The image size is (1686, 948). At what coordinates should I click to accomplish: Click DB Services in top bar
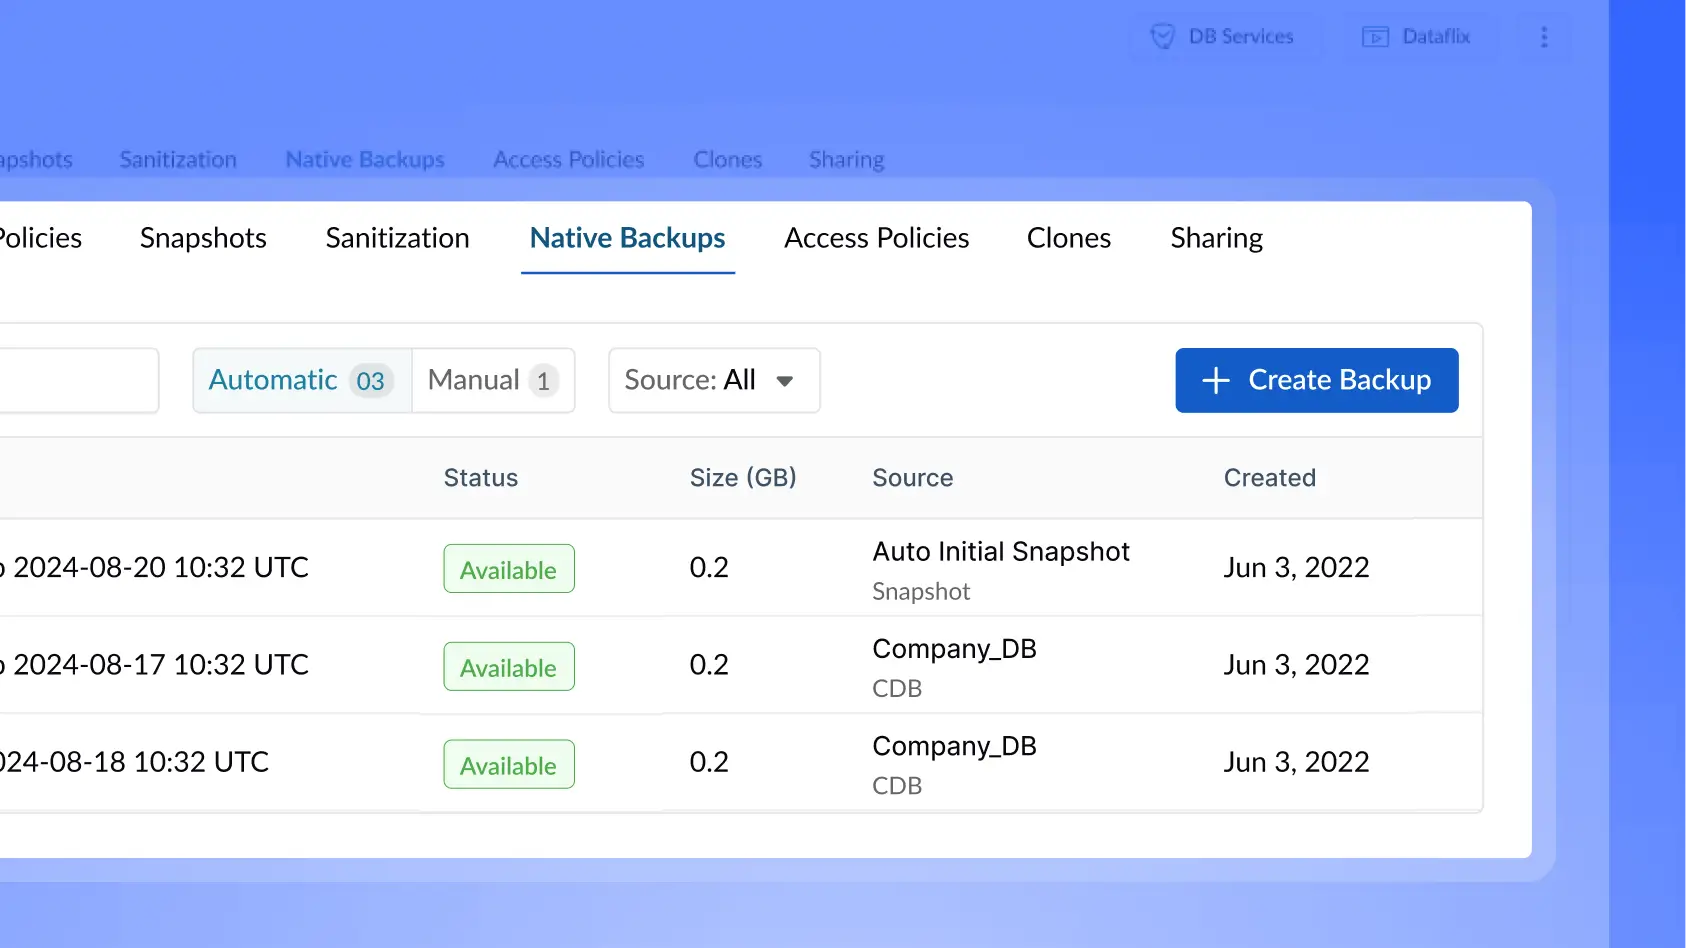pyautogui.click(x=1240, y=37)
